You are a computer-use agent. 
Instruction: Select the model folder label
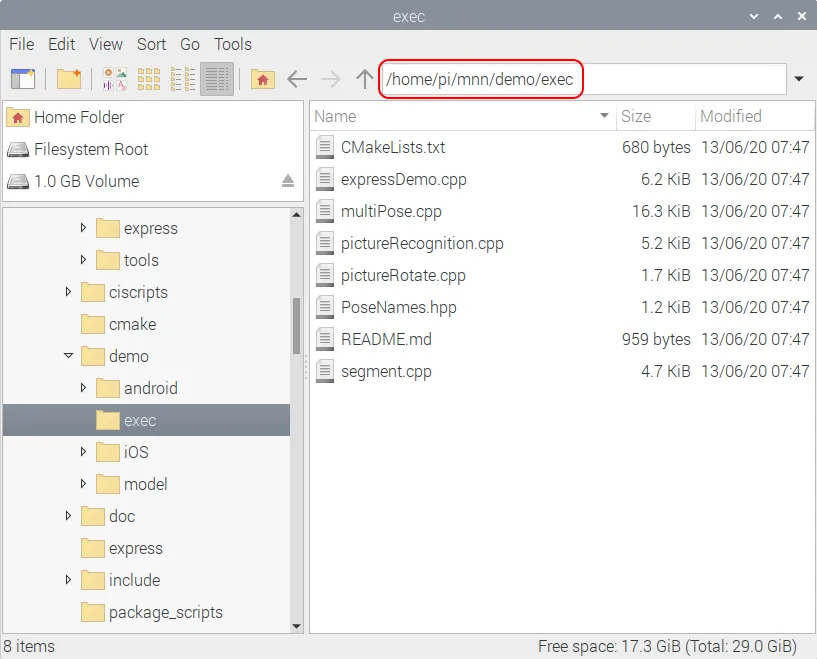pyautogui.click(x=146, y=484)
